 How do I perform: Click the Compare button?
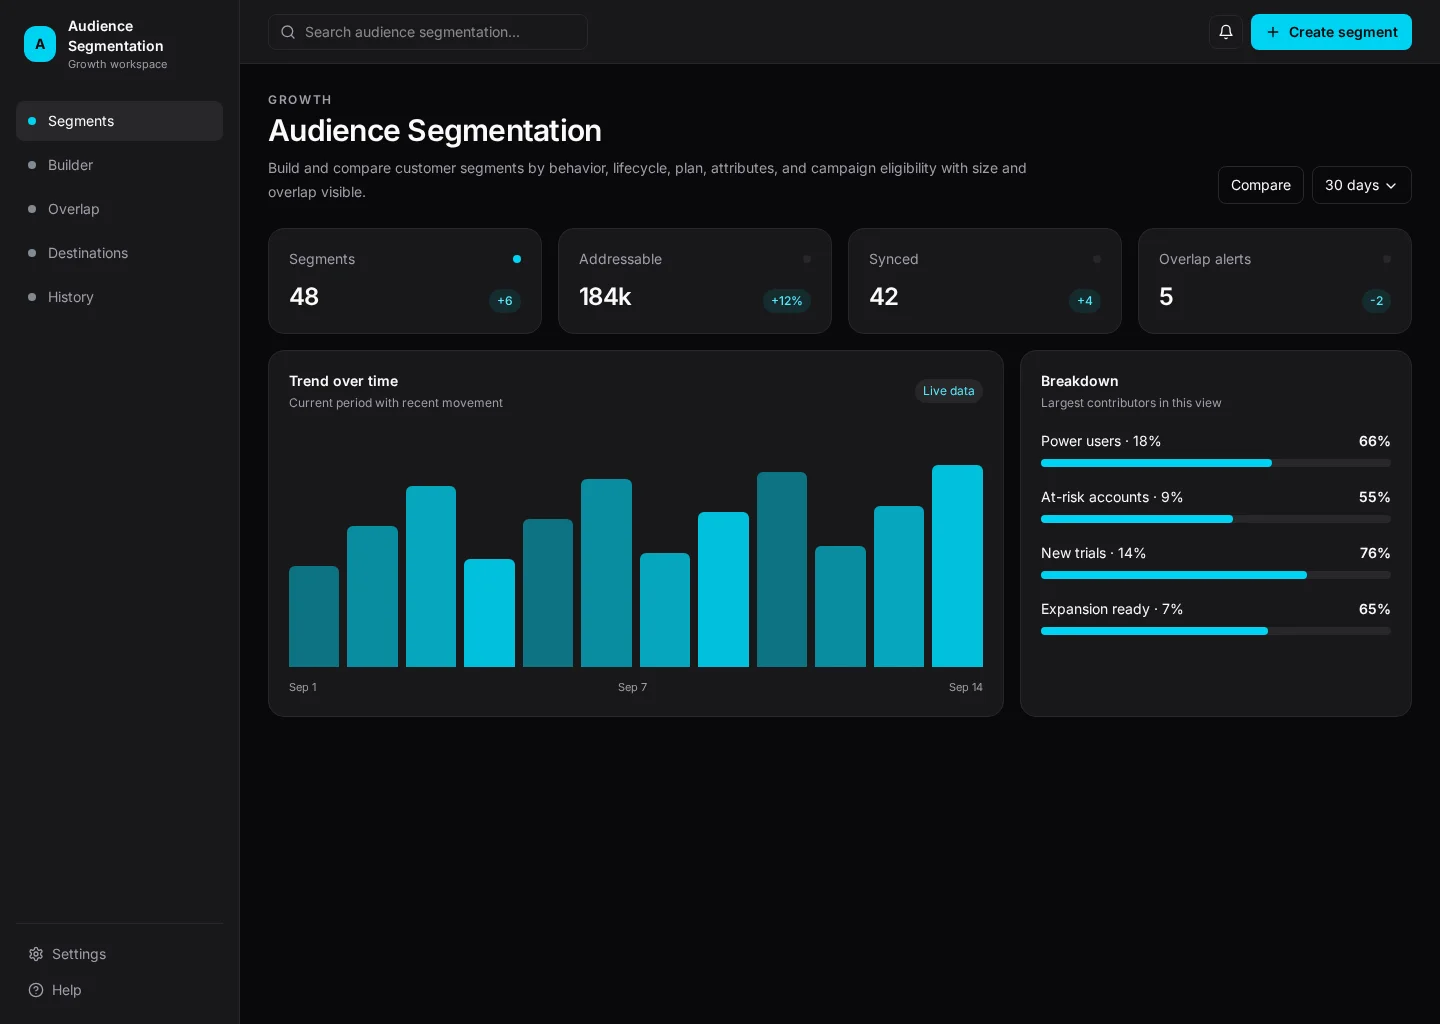tap(1261, 185)
